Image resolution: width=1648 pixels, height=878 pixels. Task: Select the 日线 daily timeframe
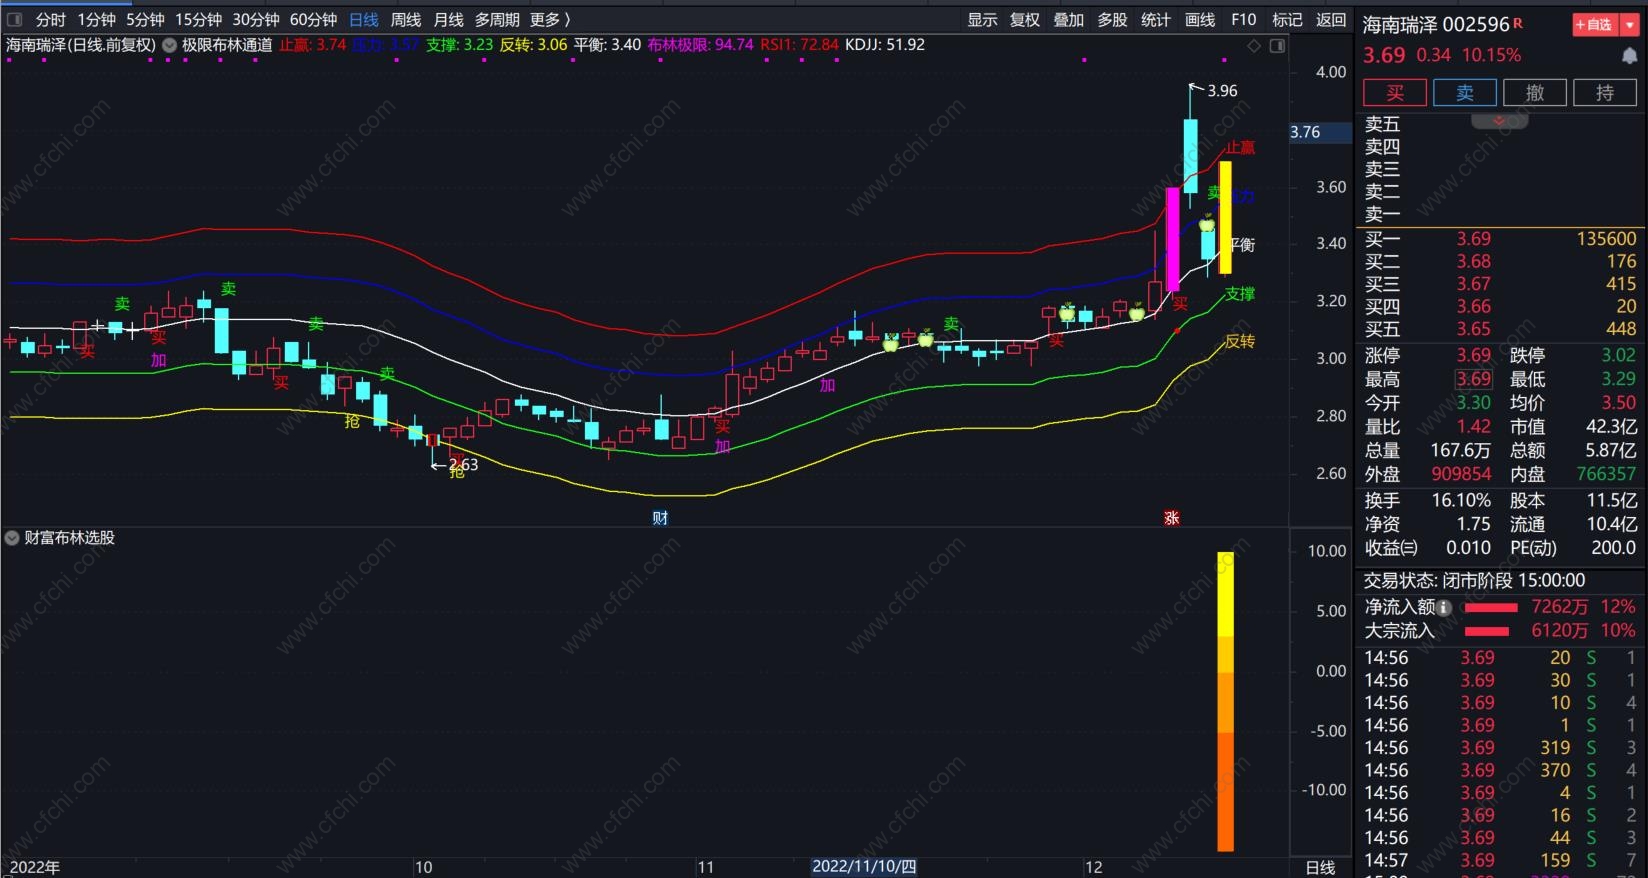[x=364, y=19]
